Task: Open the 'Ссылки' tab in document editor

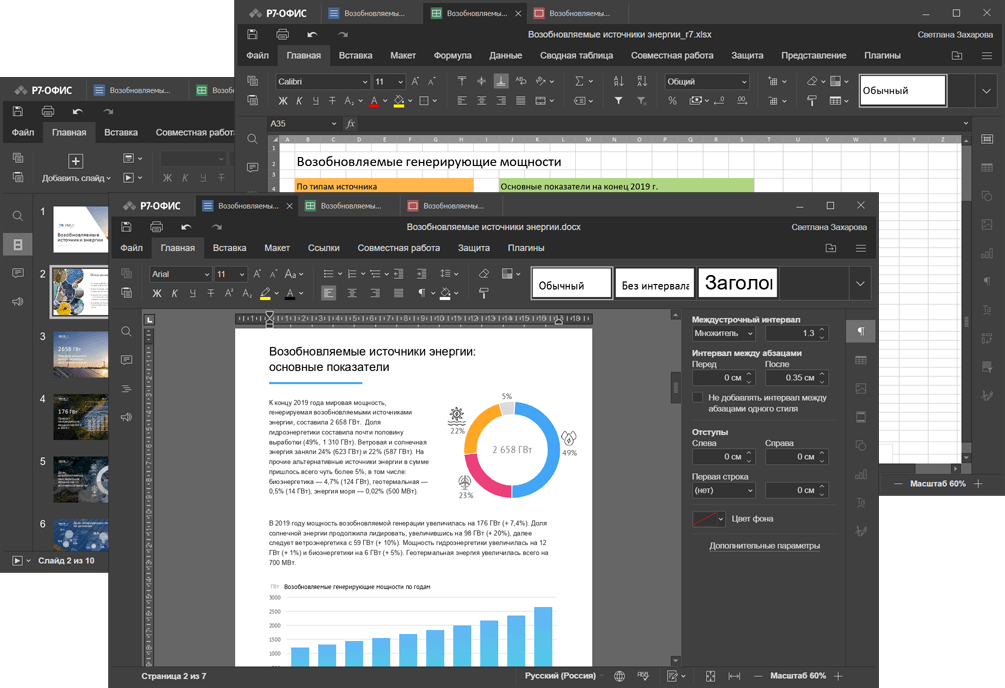Action: tap(323, 248)
